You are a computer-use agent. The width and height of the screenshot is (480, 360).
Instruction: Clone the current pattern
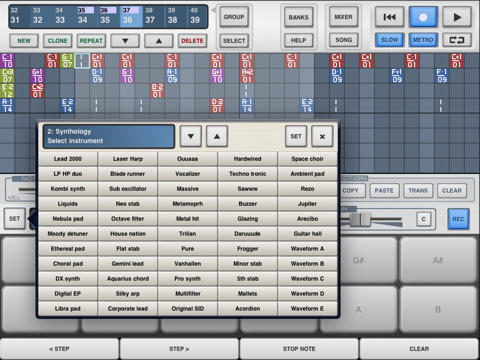(58, 41)
